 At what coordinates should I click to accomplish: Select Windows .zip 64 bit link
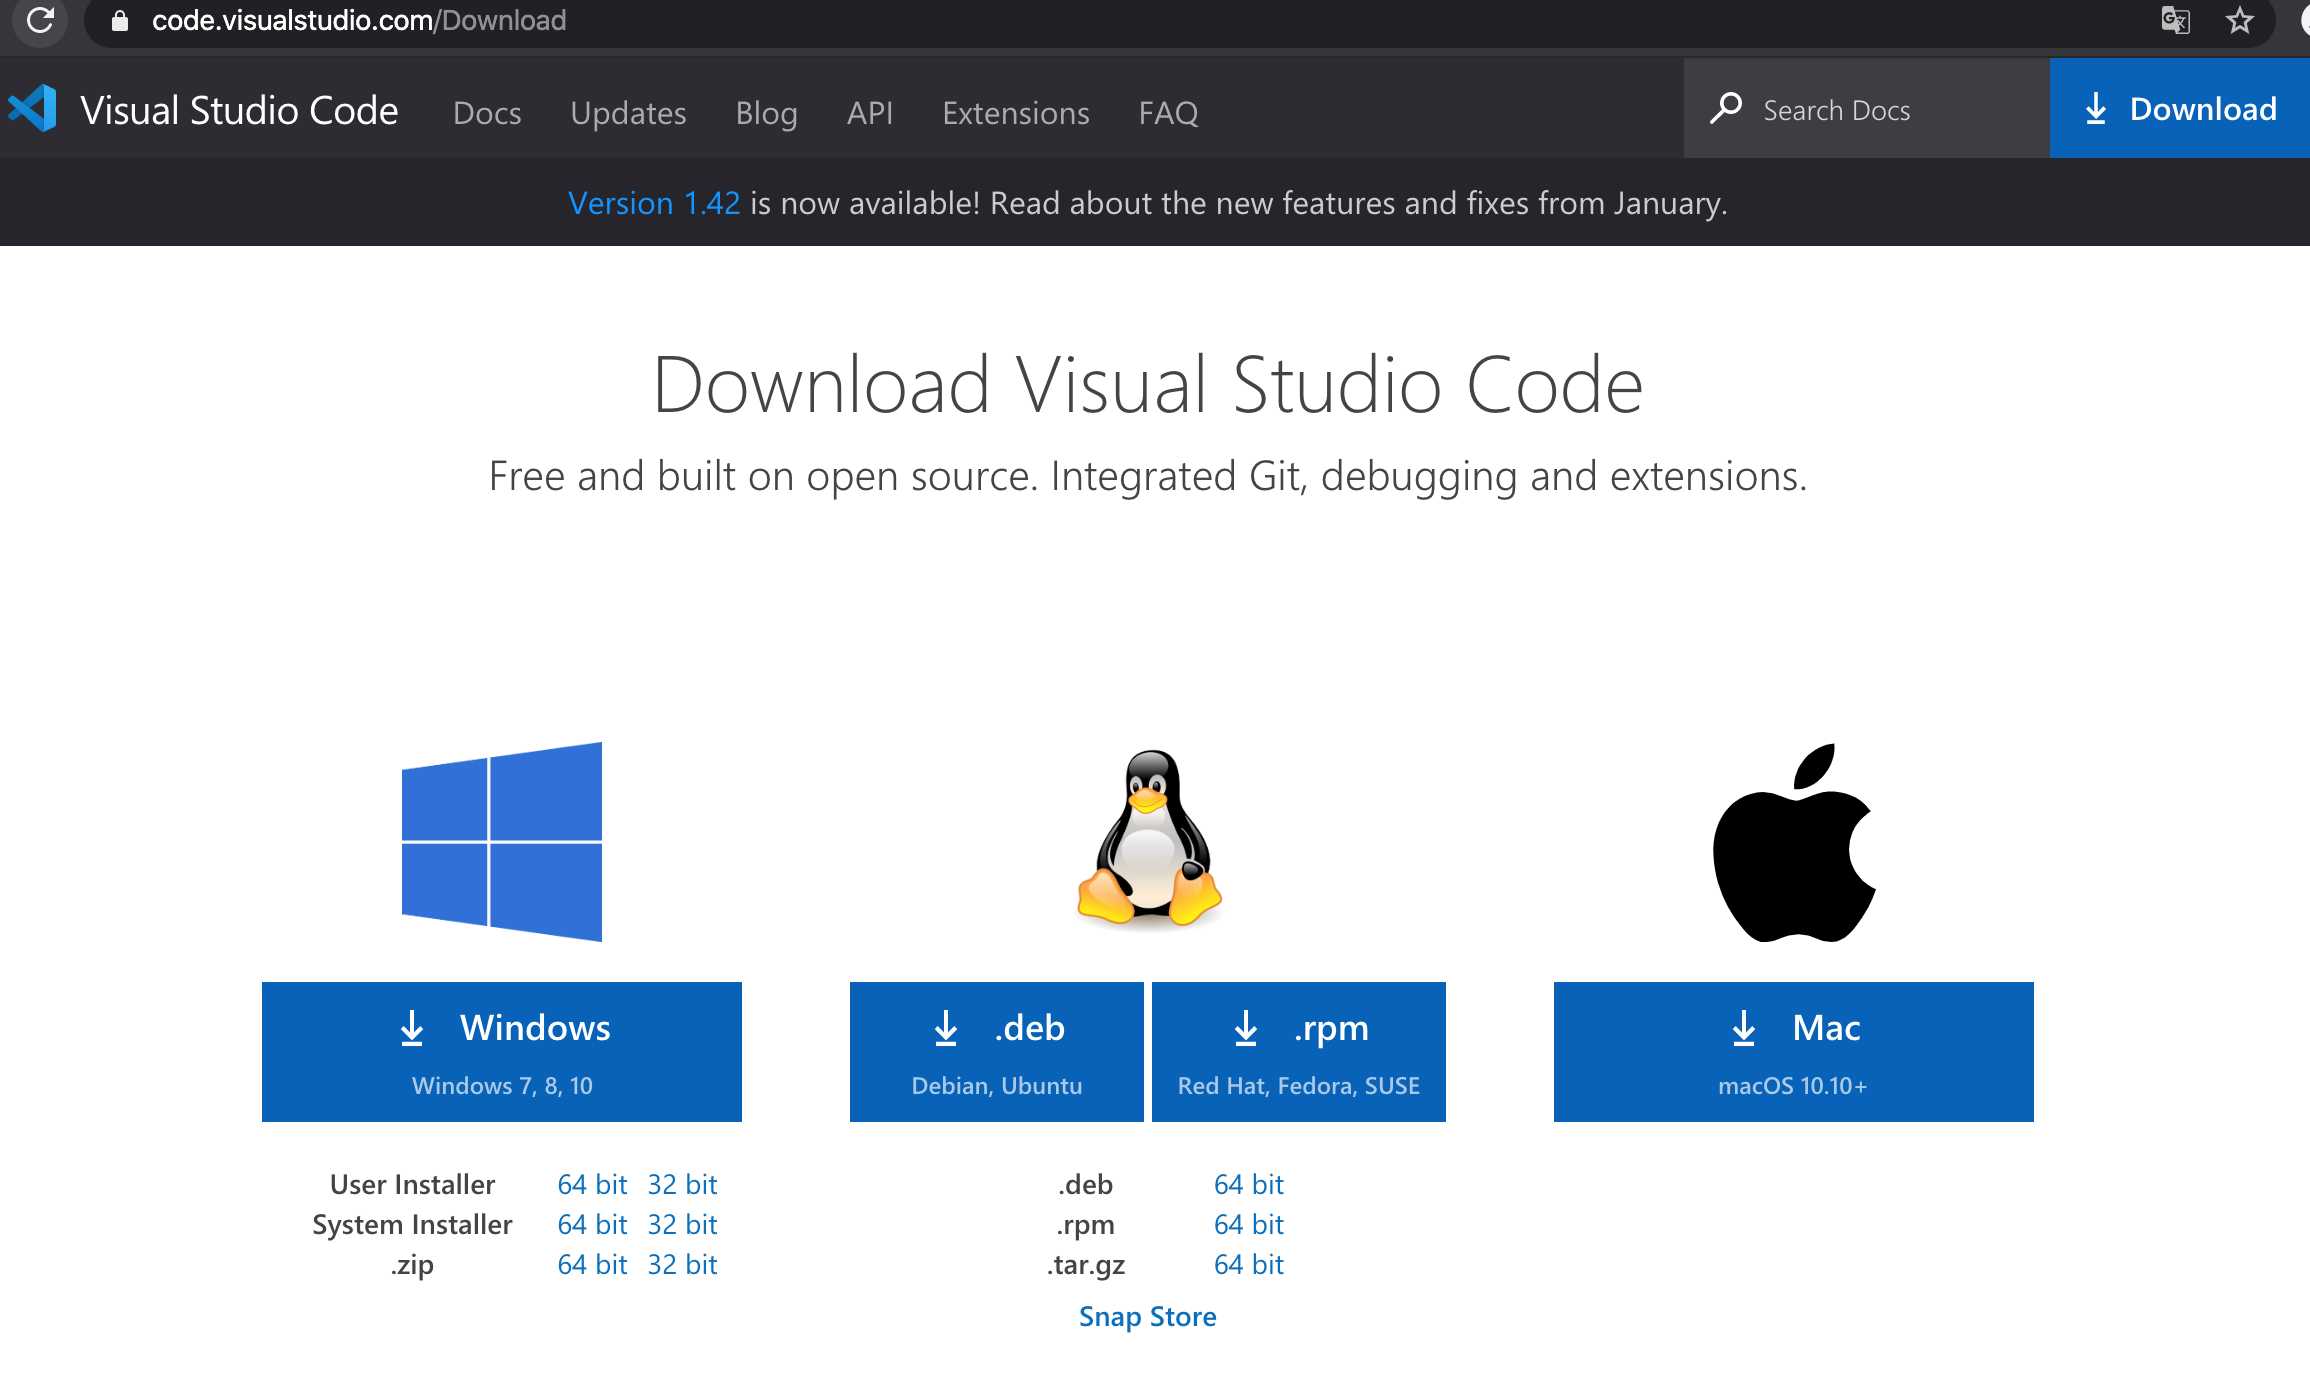click(x=592, y=1264)
